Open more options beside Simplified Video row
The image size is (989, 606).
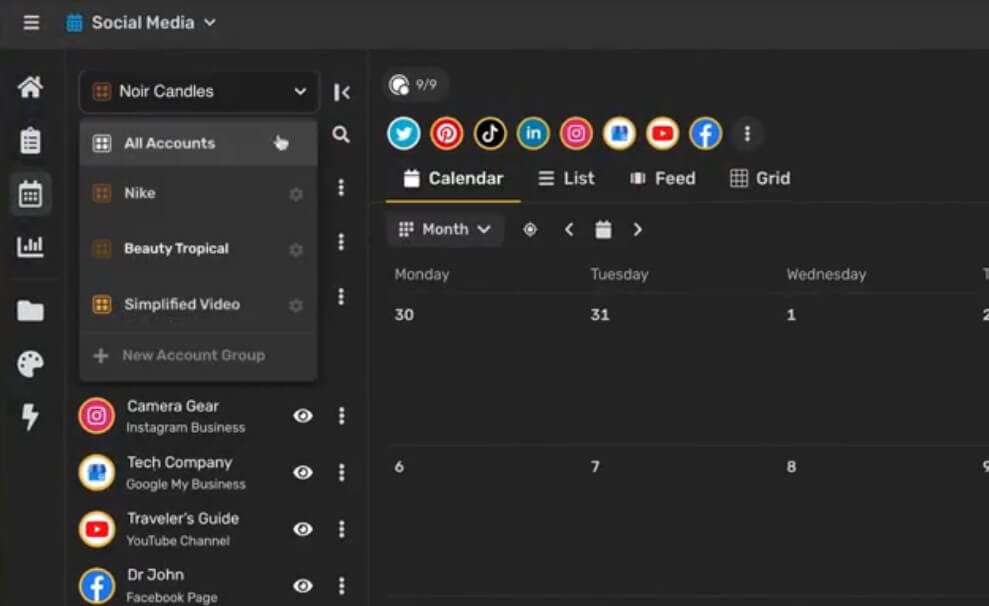(341, 296)
